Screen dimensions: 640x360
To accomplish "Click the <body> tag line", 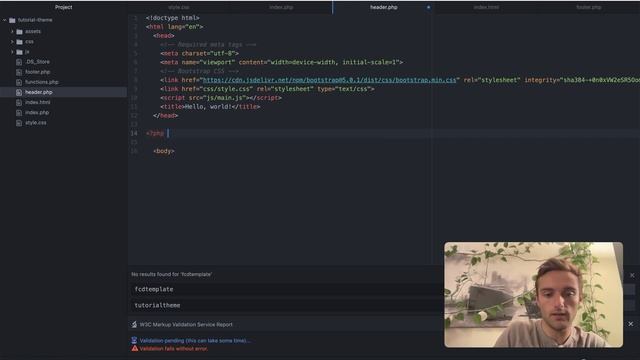I will point(164,151).
